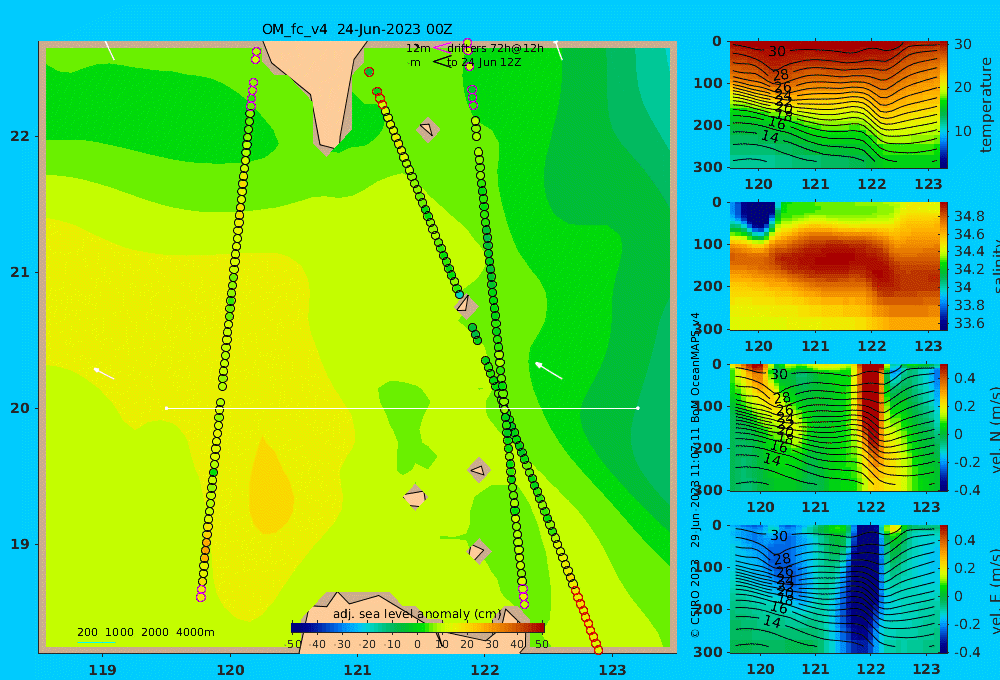Click latitude label 21 on main map
1000x680 pixels.
[x=20, y=272]
